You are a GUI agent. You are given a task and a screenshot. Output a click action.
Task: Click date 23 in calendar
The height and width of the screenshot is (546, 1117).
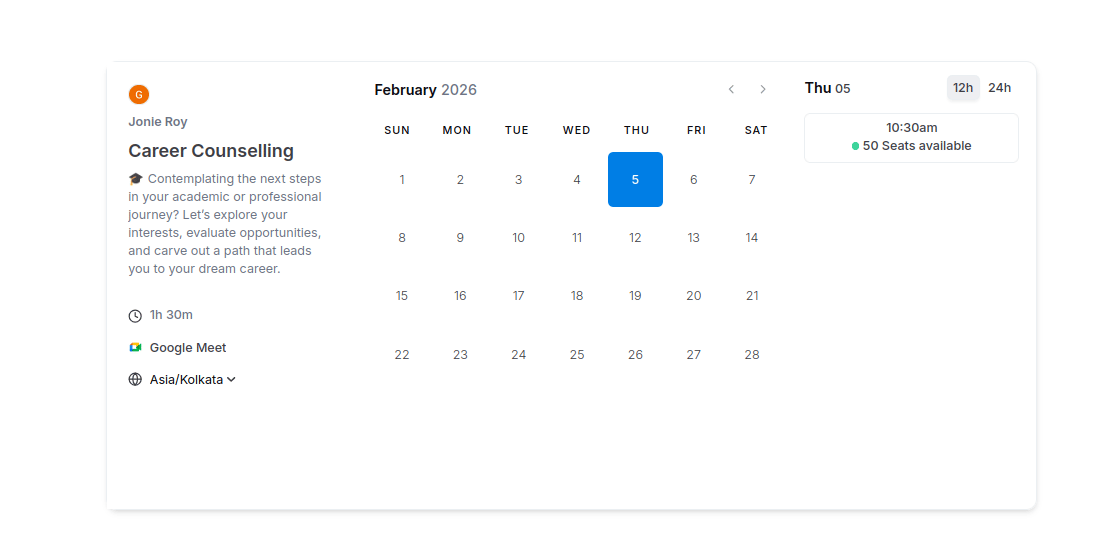coord(460,355)
